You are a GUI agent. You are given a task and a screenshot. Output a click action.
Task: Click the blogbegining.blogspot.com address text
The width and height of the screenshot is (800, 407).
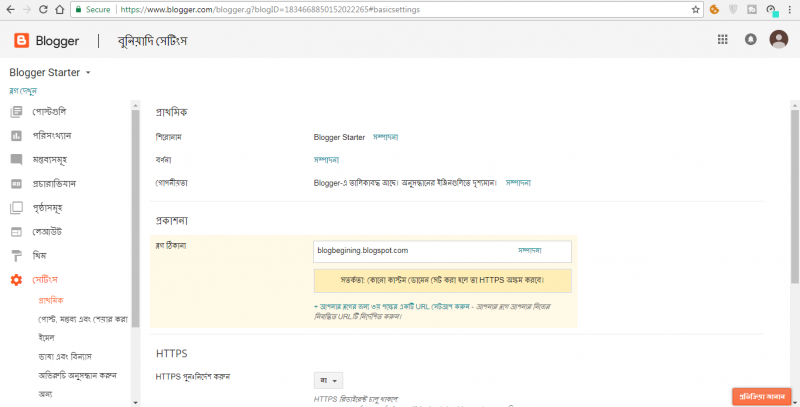363,250
